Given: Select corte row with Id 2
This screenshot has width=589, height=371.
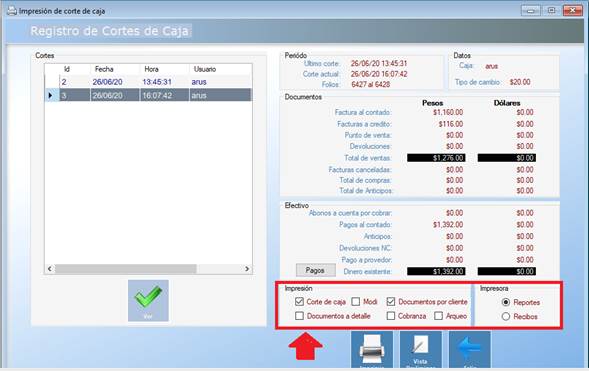Looking at the screenshot, I should pos(148,82).
